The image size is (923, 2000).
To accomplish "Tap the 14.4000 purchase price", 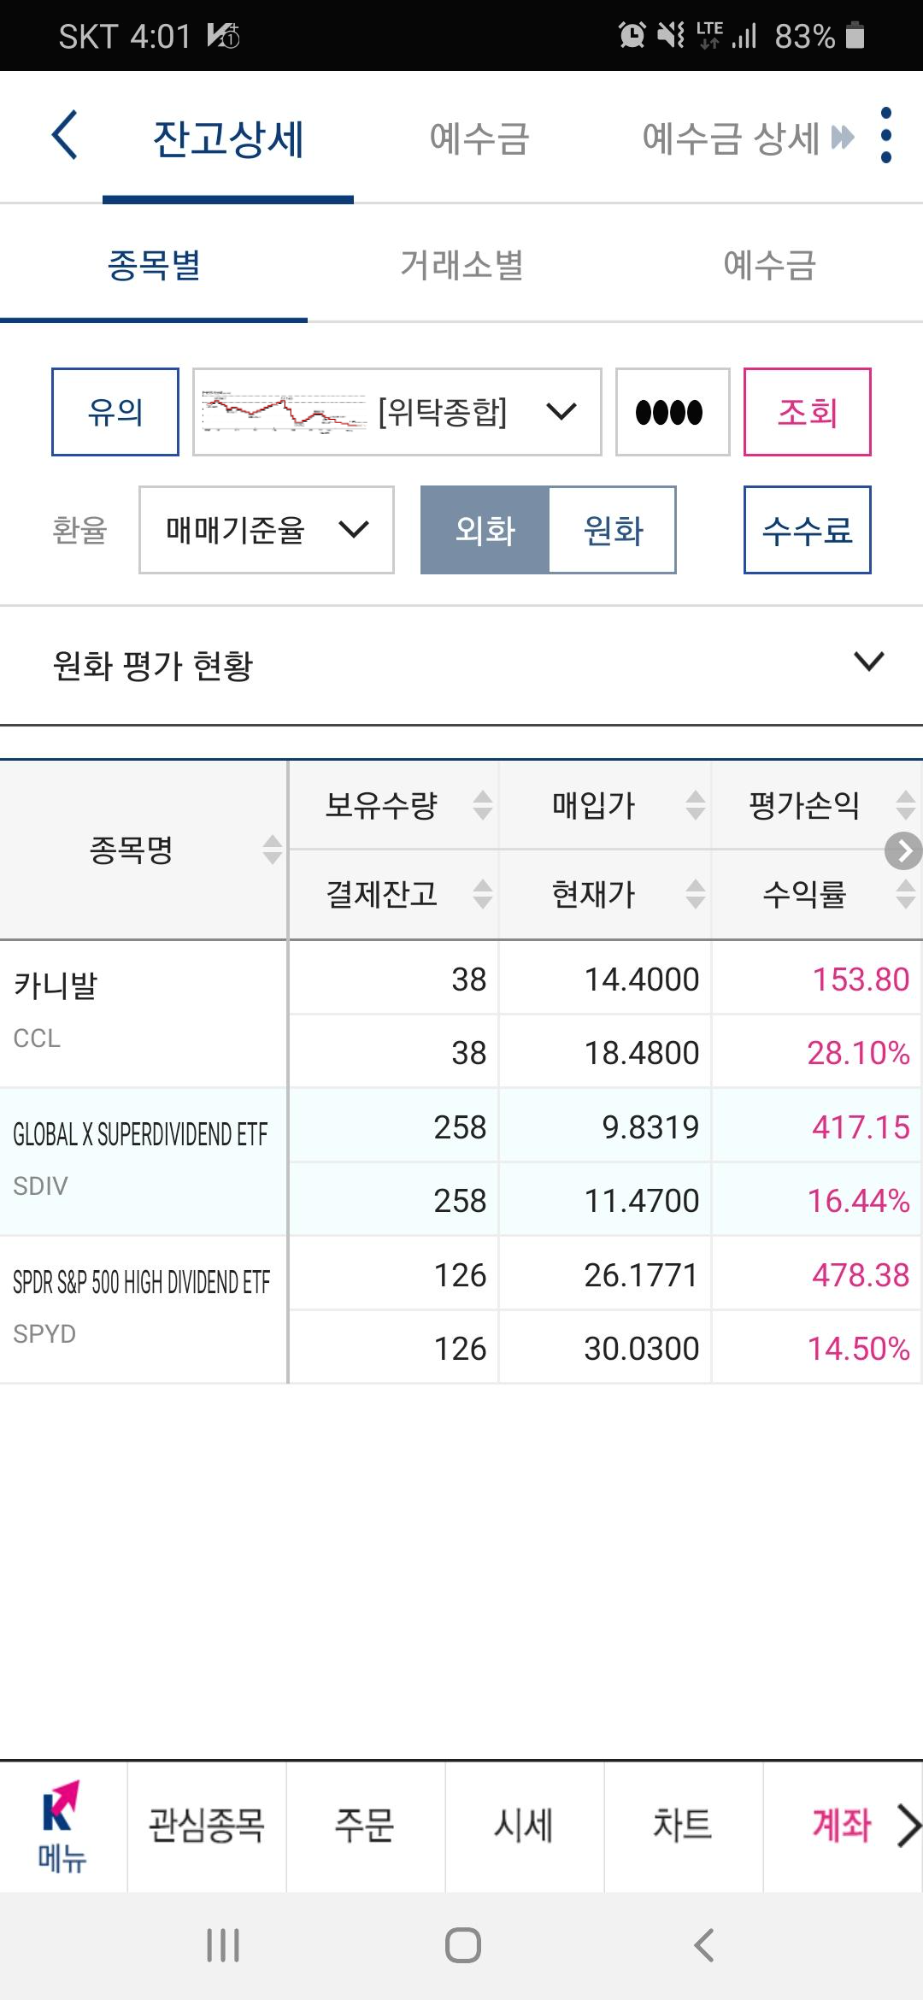I will tap(642, 979).
